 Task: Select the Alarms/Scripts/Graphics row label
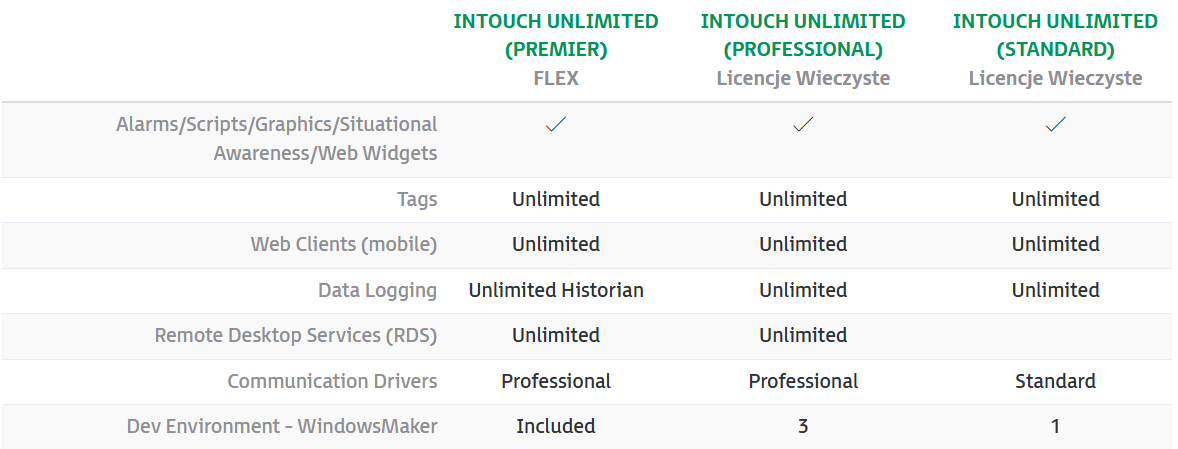[x=277, y=139]
